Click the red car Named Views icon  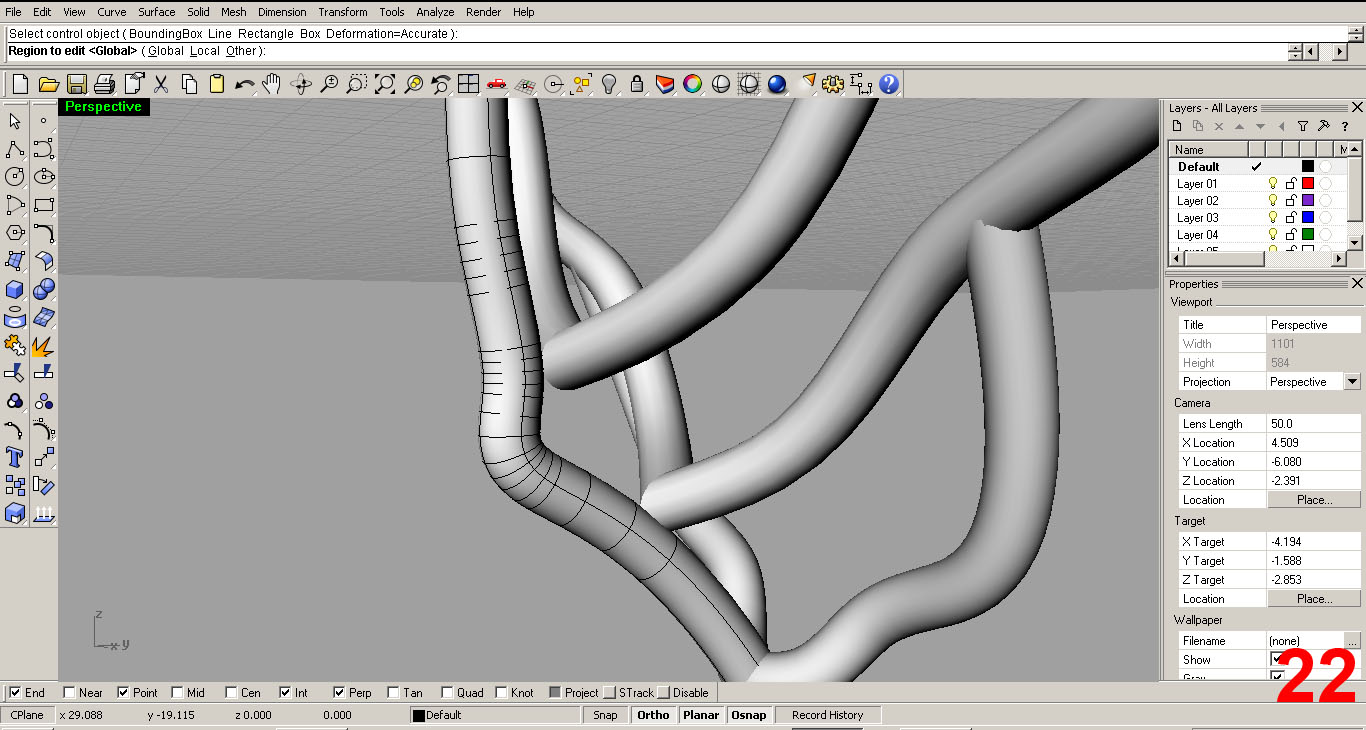pos(497,84)
